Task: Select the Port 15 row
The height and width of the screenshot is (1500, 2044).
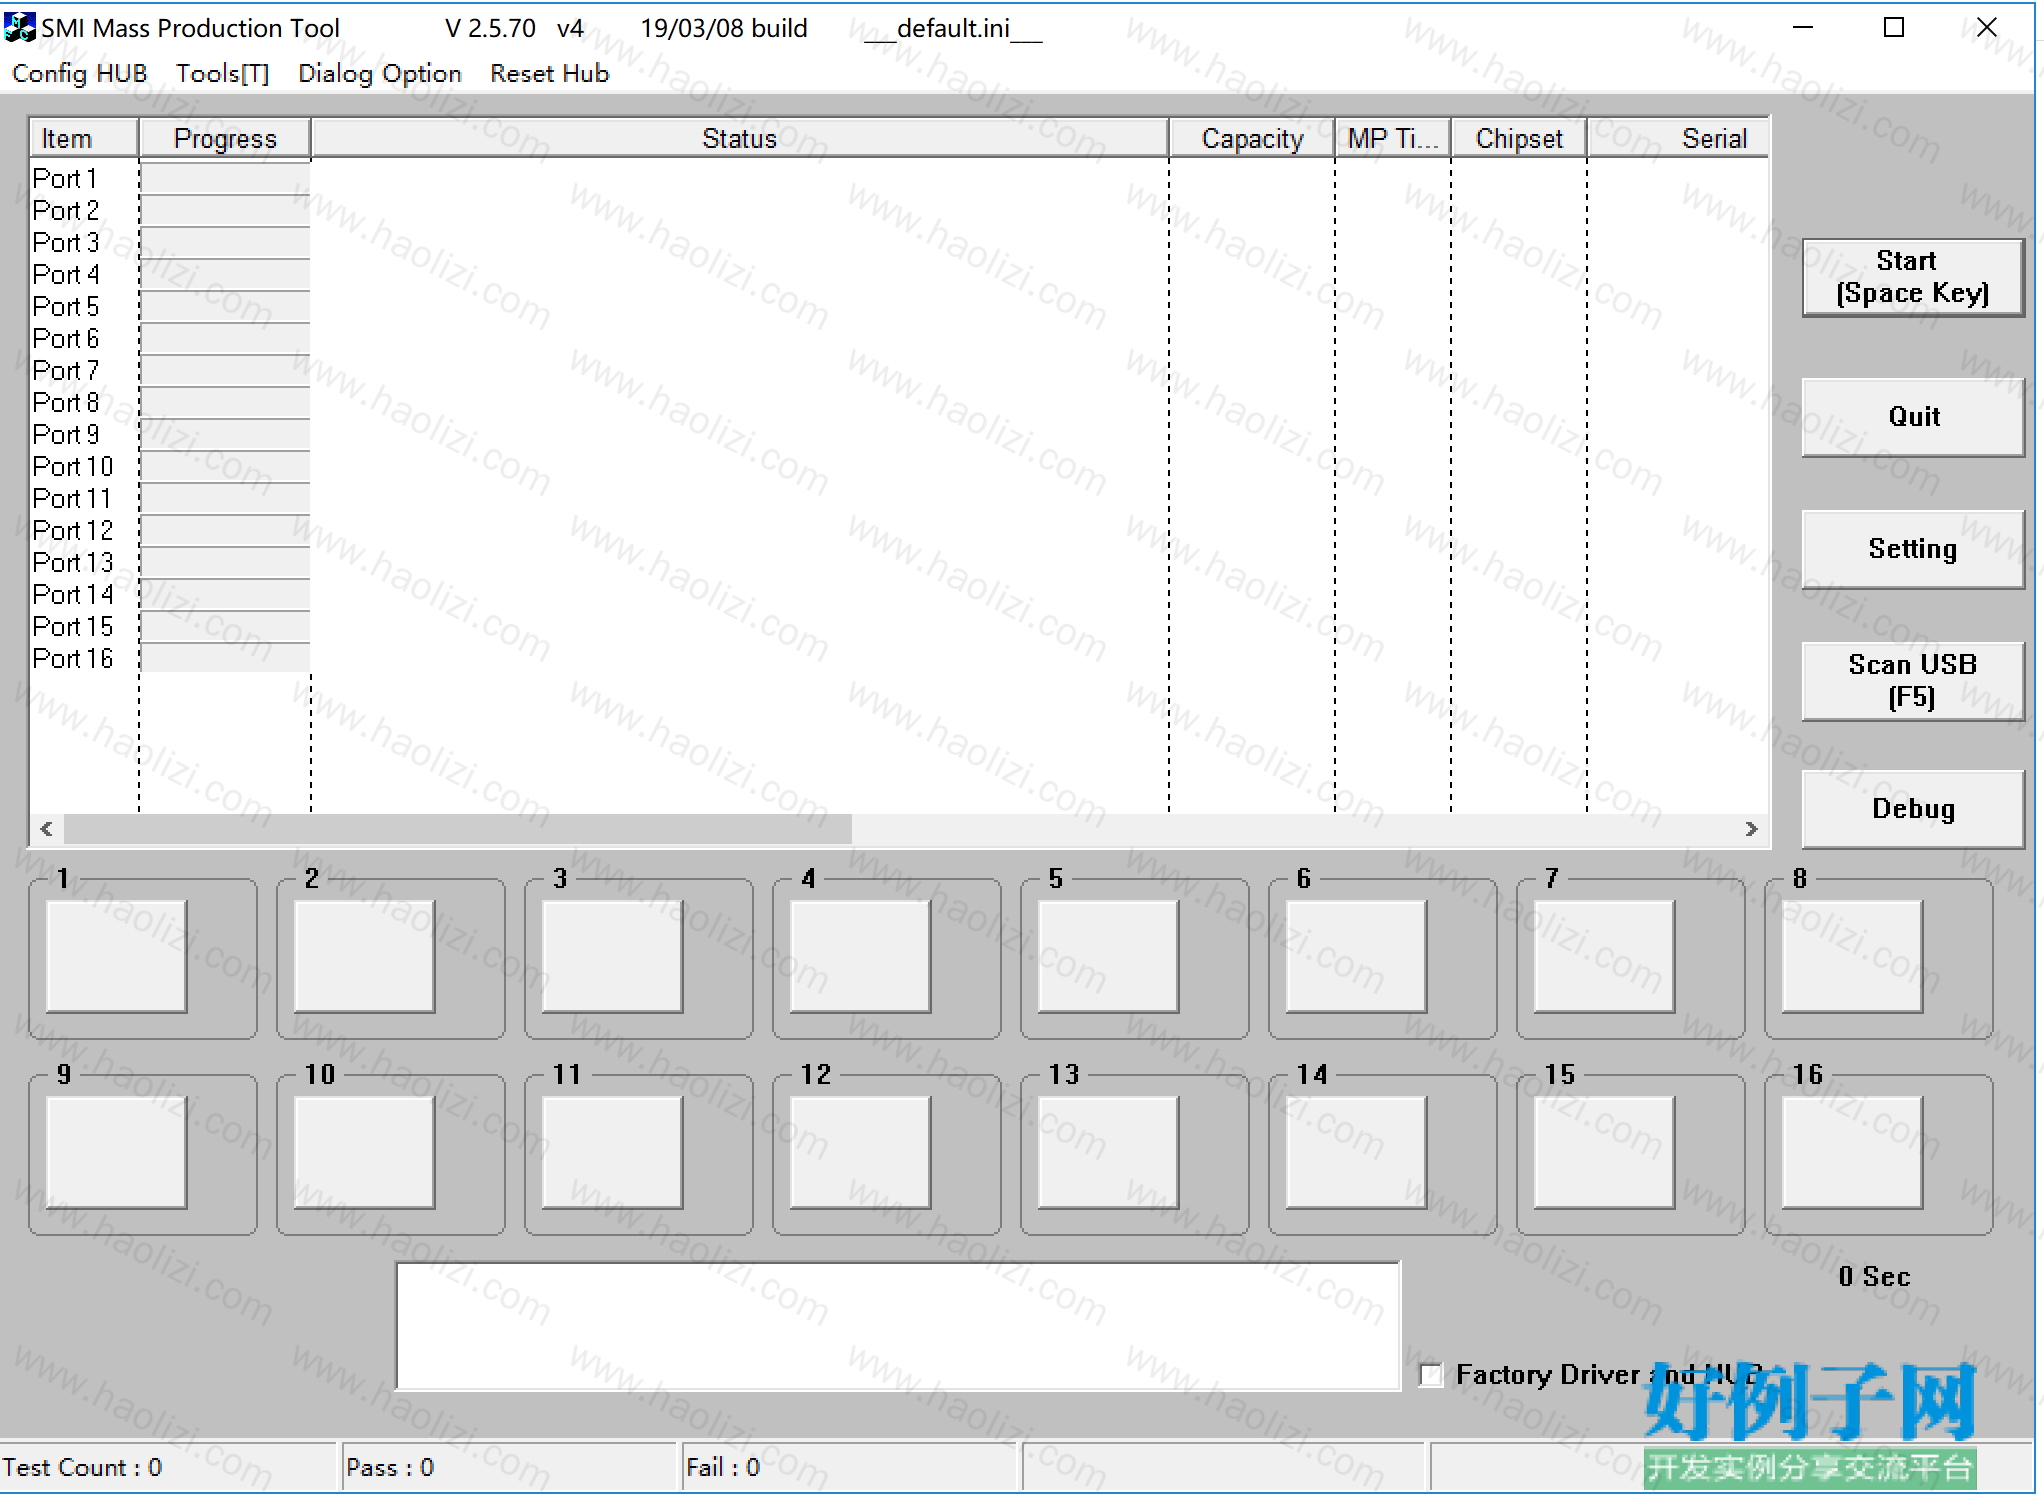Action: tap(900, 626)
